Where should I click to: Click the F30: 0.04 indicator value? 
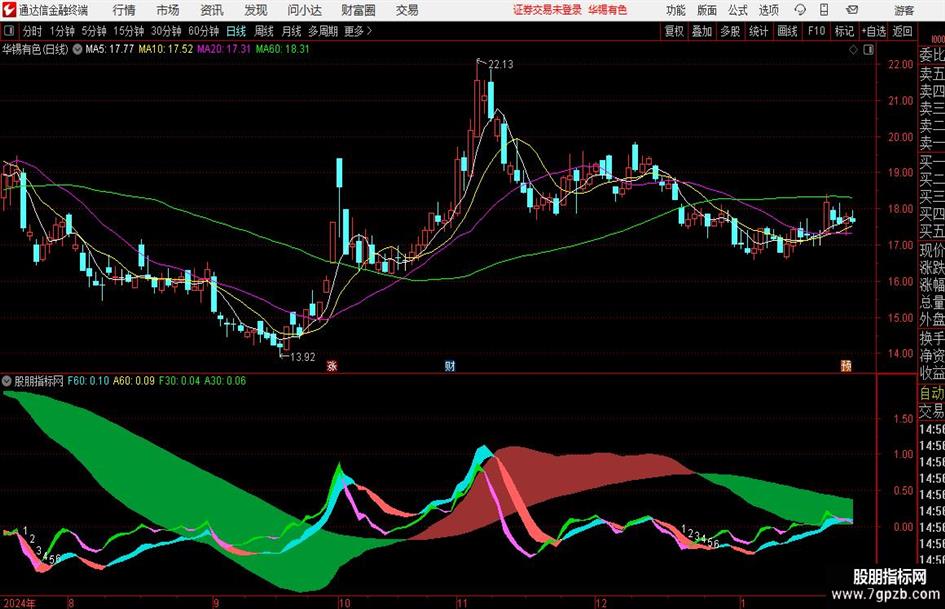(x=180, y=381)
